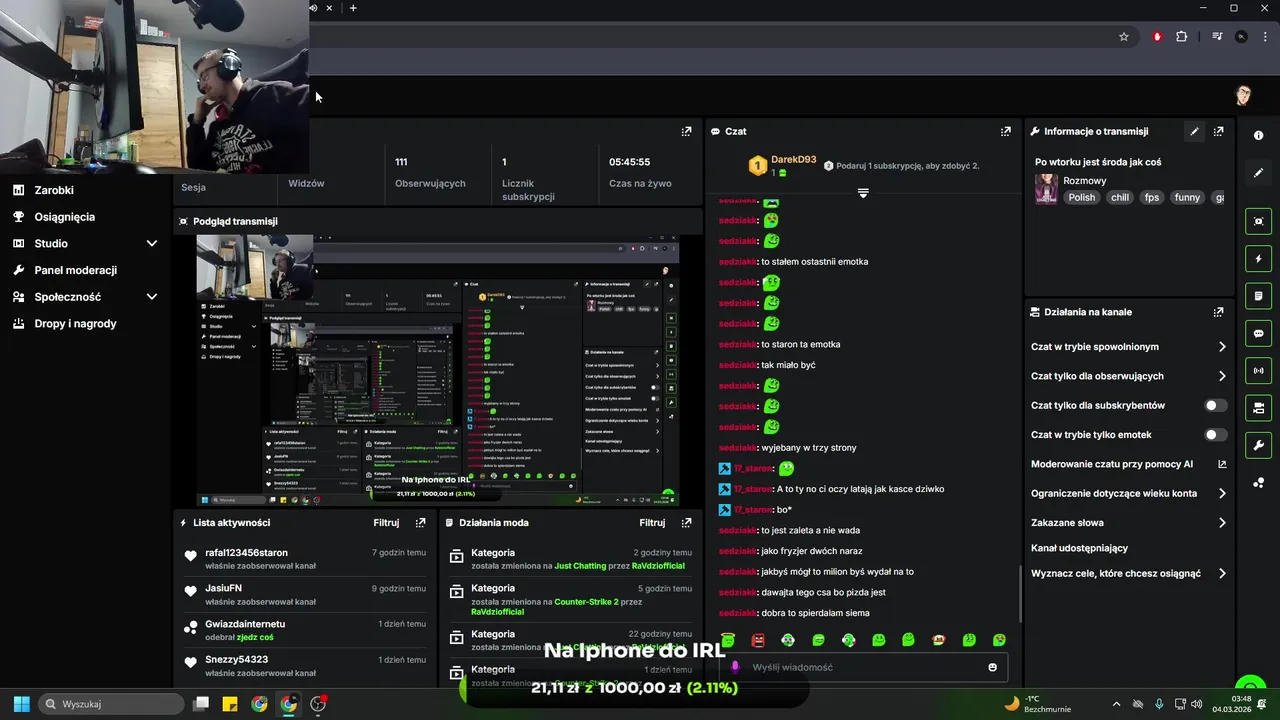Open info icon in right quick-action bar
The width and height of the screenshot is (1280, 720).
click(1258, 135)
